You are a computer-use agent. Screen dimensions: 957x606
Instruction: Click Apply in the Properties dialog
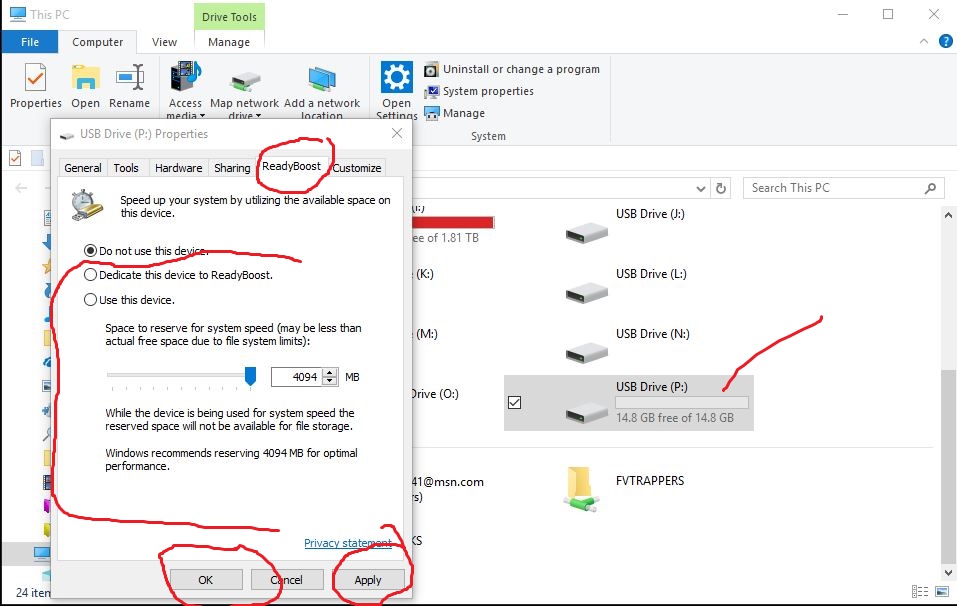click(368, 580)
